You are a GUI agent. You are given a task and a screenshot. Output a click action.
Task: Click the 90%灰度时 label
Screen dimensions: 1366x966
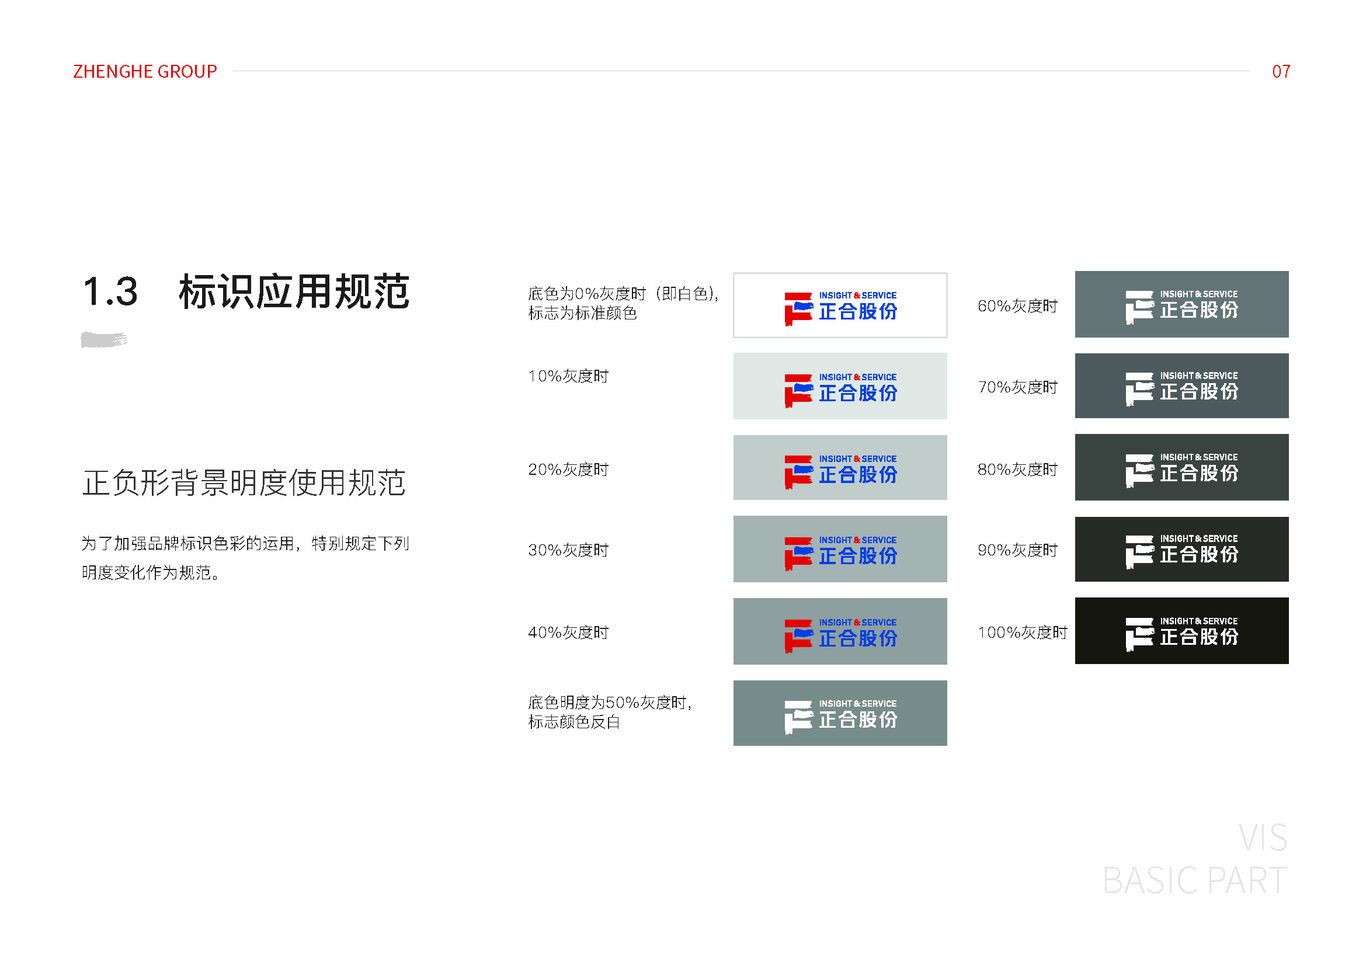click(1018, 550)
